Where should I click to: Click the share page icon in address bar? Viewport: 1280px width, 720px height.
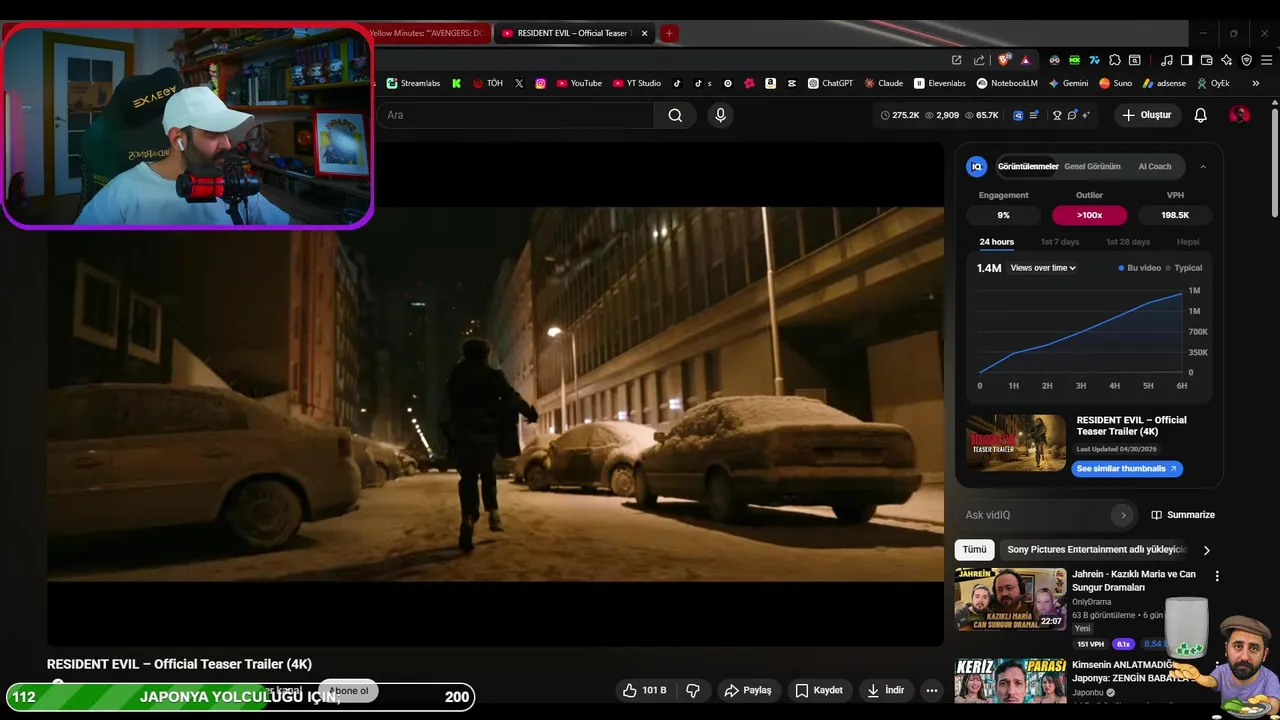tap(979, 60)
